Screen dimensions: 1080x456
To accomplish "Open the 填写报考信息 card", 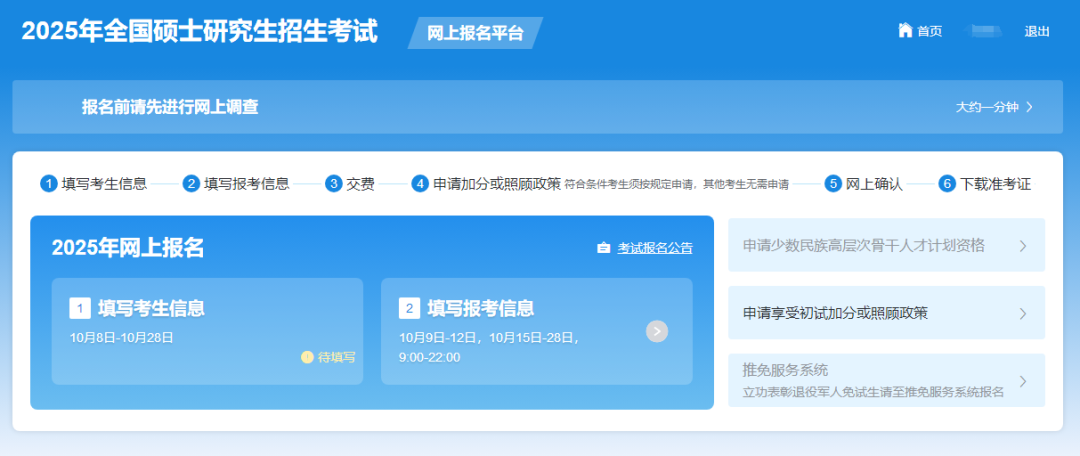I will (537, 331).
